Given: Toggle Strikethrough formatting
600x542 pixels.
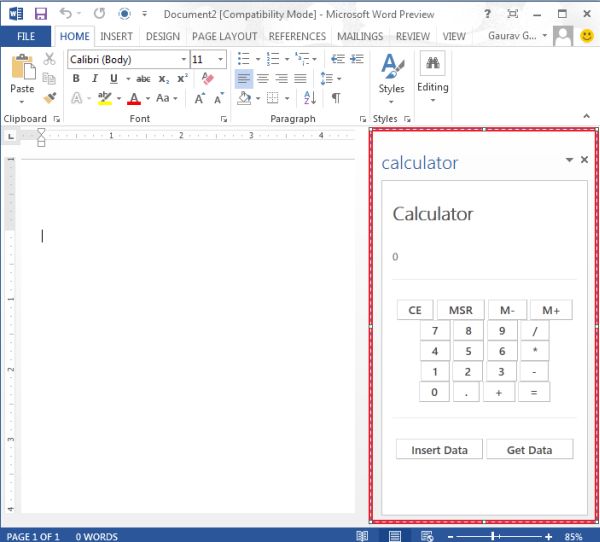Looking at the screenshot, I should click(143, 79).
